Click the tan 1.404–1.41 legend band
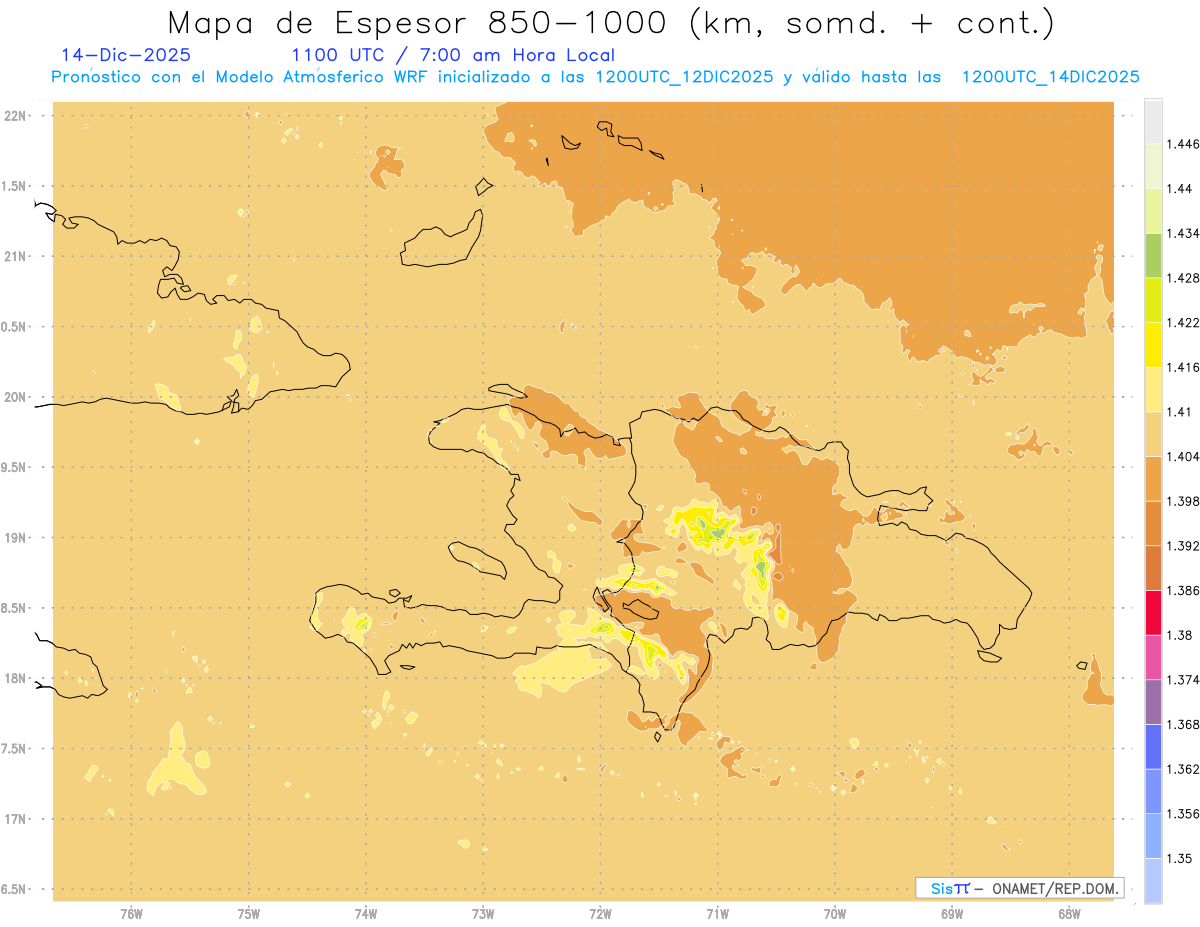Screen dimensions: 1200x927 click(x=1153, y=434)
